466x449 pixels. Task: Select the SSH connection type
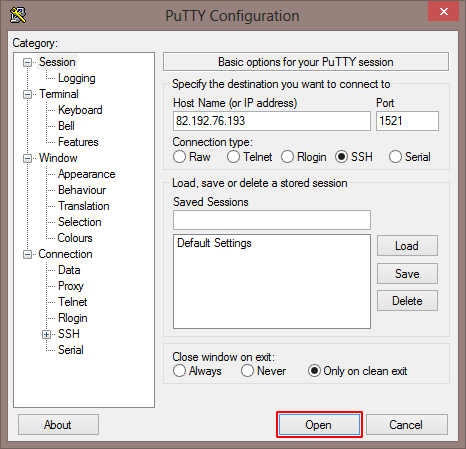coord(341,157)
